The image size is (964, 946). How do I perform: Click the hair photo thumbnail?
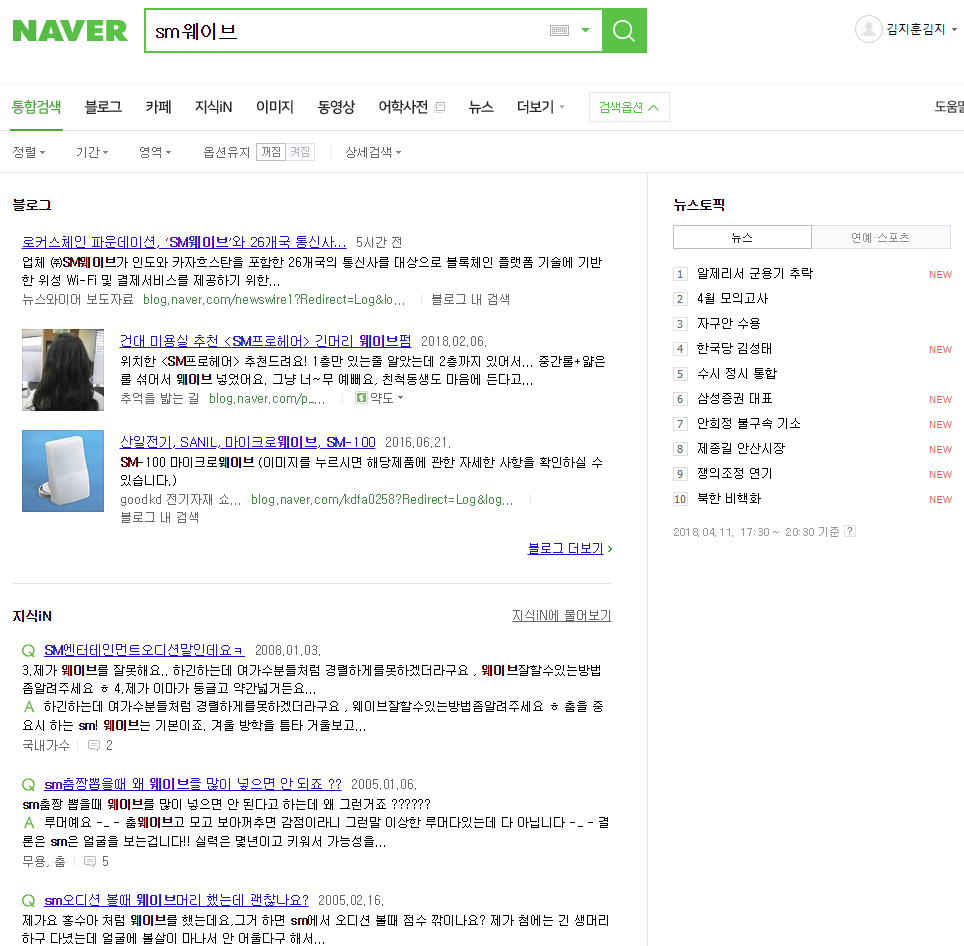click(x=63, y=370)
